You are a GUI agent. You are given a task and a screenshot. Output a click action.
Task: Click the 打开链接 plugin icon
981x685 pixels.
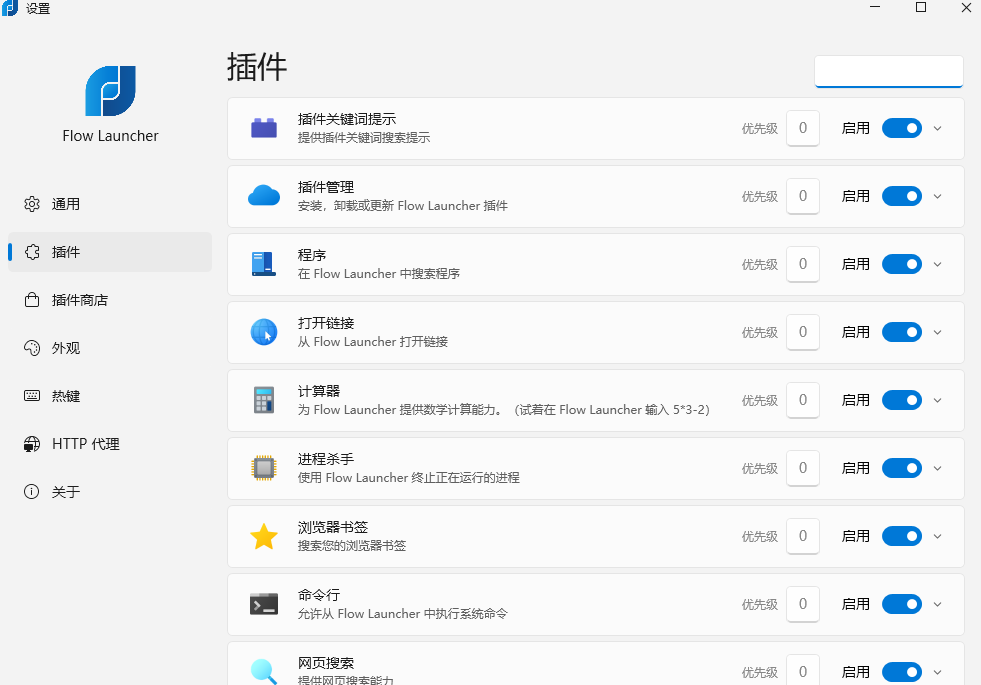pyautogui.click(x=263, y=332)
